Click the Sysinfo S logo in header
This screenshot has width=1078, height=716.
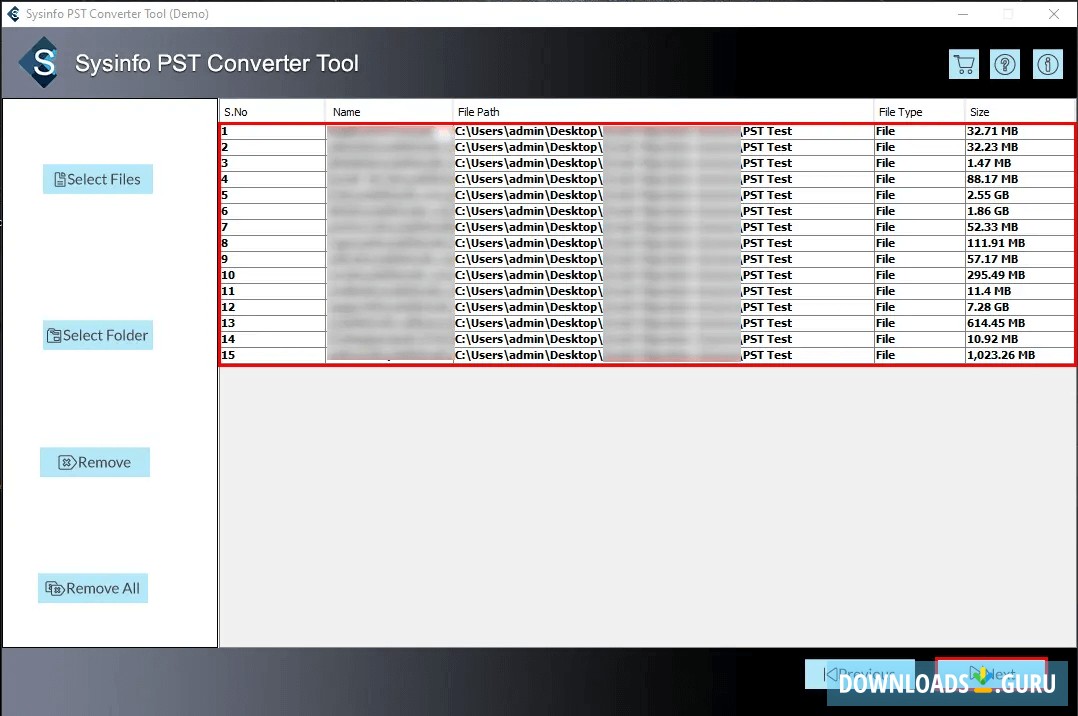(41, 62)
